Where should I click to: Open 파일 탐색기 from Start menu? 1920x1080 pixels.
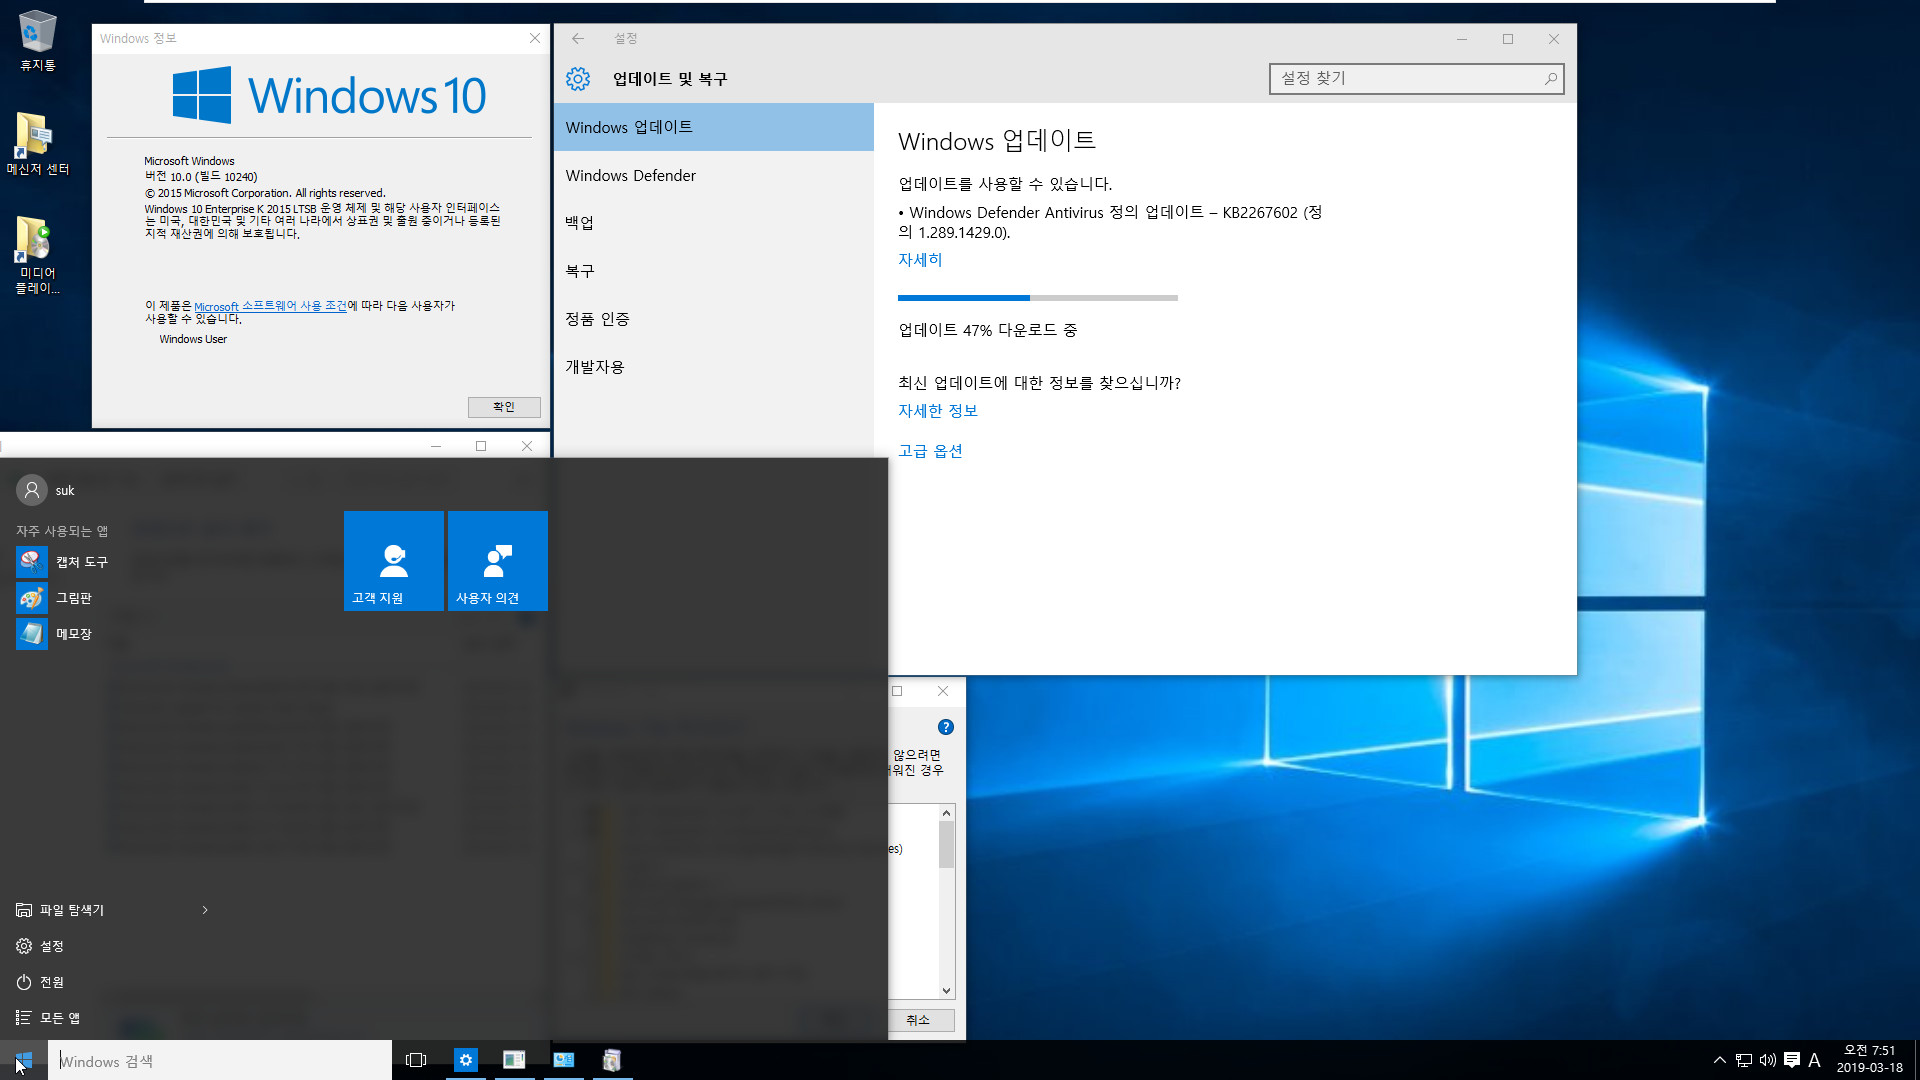pos(61,910)
